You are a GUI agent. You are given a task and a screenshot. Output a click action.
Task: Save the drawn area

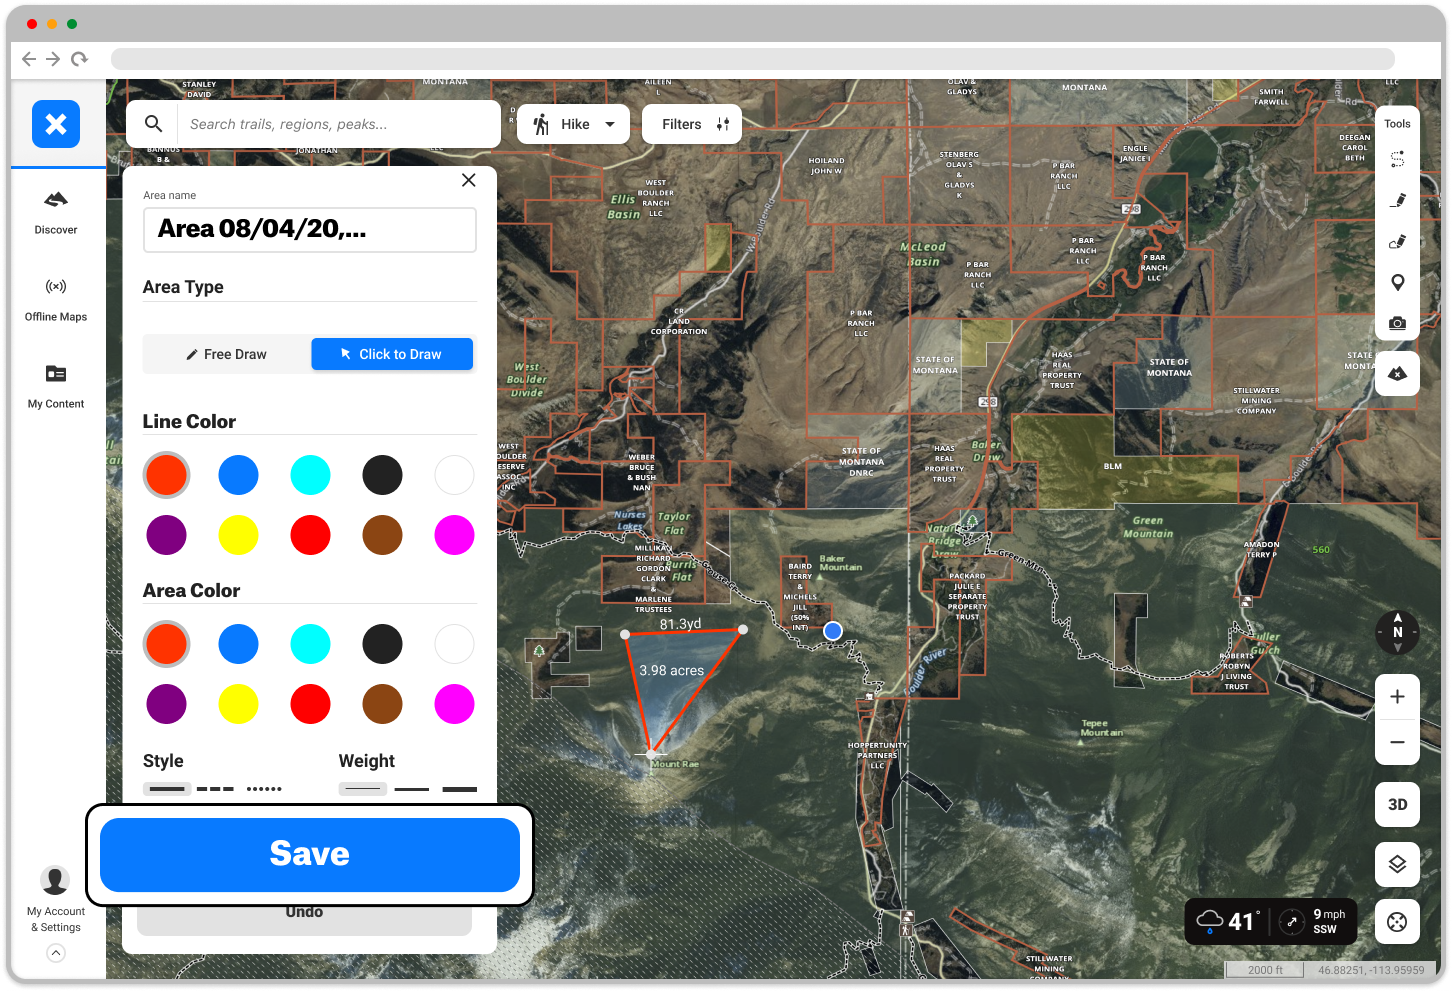(309, 854)
